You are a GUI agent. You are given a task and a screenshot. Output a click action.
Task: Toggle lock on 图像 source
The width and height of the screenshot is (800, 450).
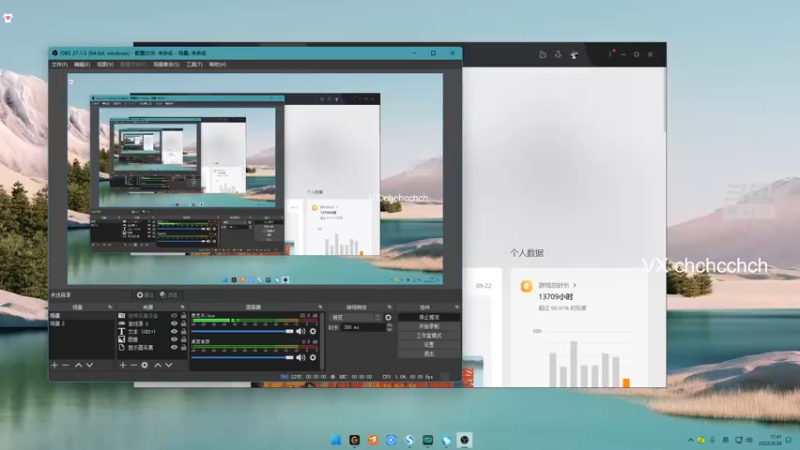pyautogui.click(x=184, y=339)
